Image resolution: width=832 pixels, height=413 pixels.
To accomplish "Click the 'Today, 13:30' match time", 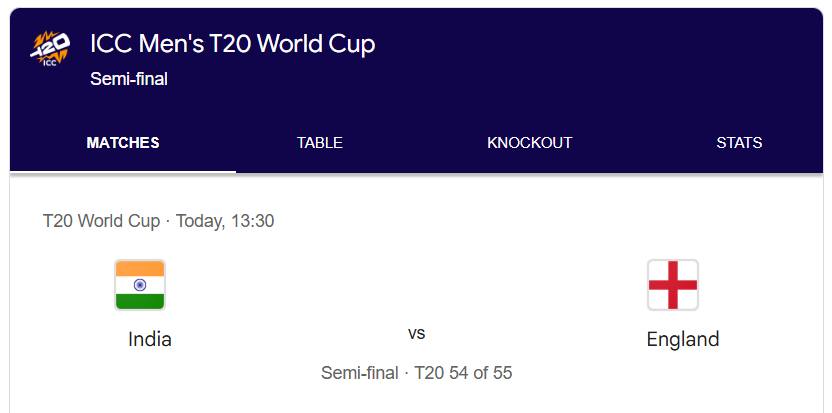I will click(225, 221).
